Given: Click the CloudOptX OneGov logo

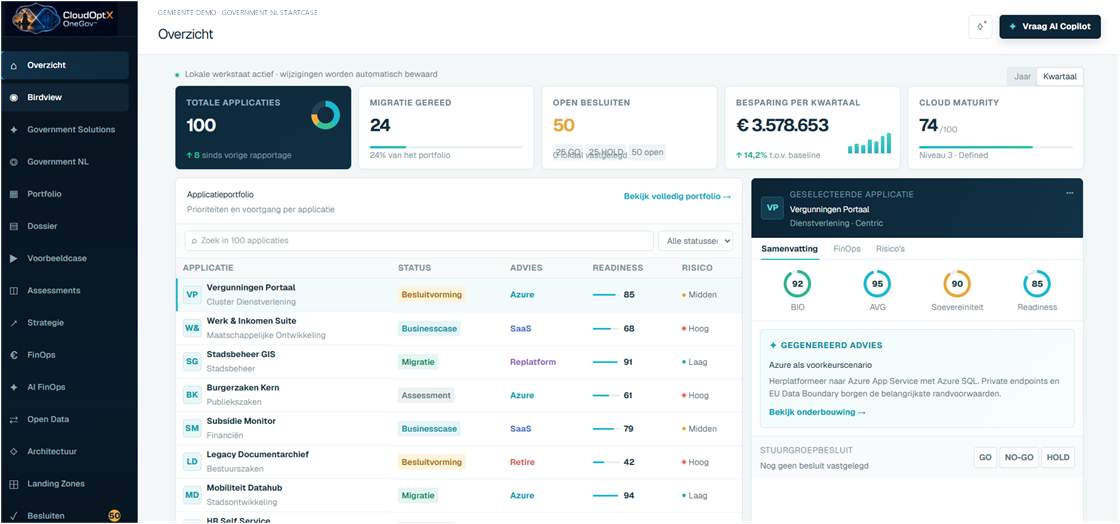Looking at the screenshot, I should pyautogui.click(x=59, y=18).
